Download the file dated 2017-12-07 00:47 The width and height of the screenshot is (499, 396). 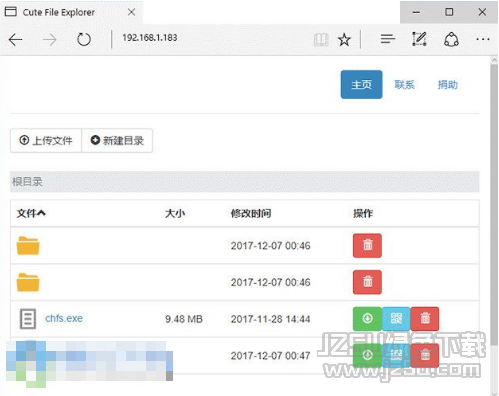367,355
